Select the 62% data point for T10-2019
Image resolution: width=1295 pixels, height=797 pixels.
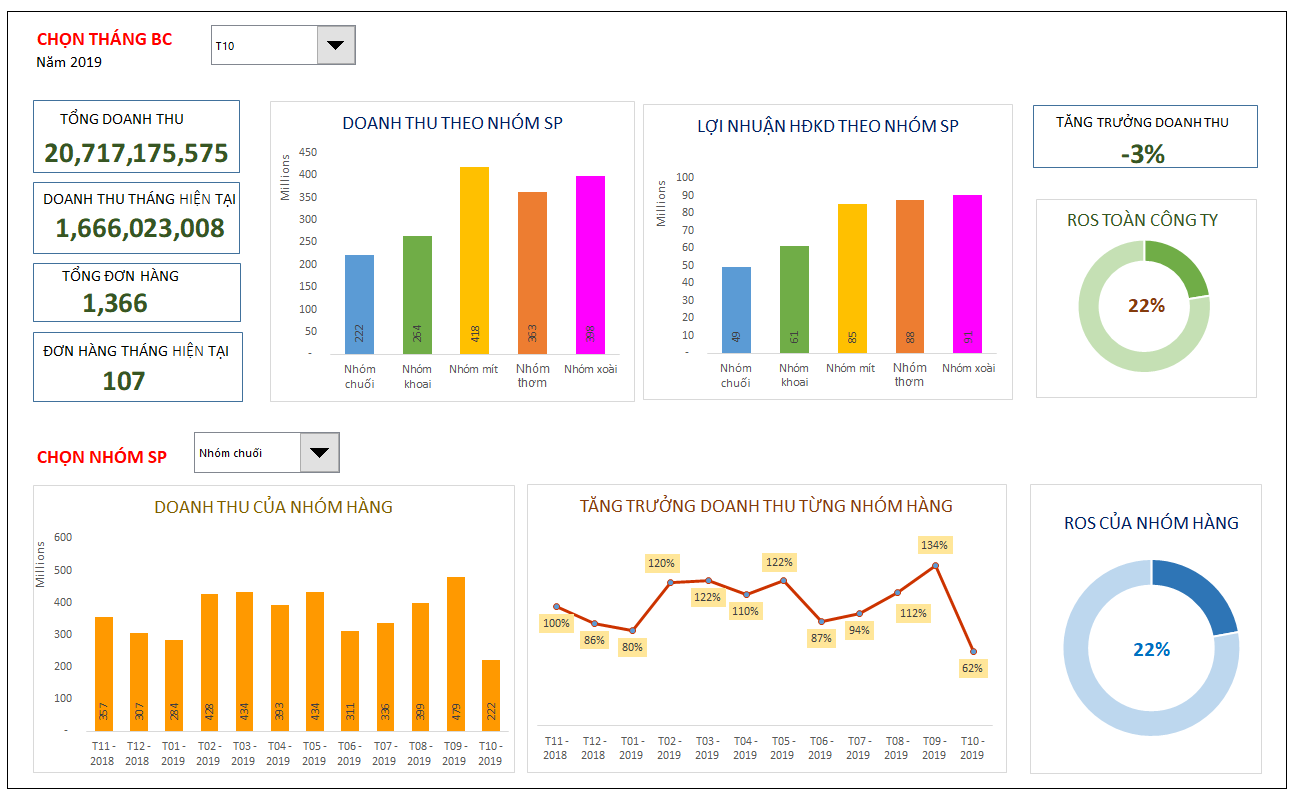tap(973, 652)
